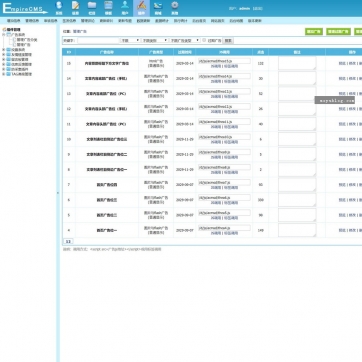Click the green Add Ad (增加广告) button
This screenshot has width=362, height=362.
point(314,32)
